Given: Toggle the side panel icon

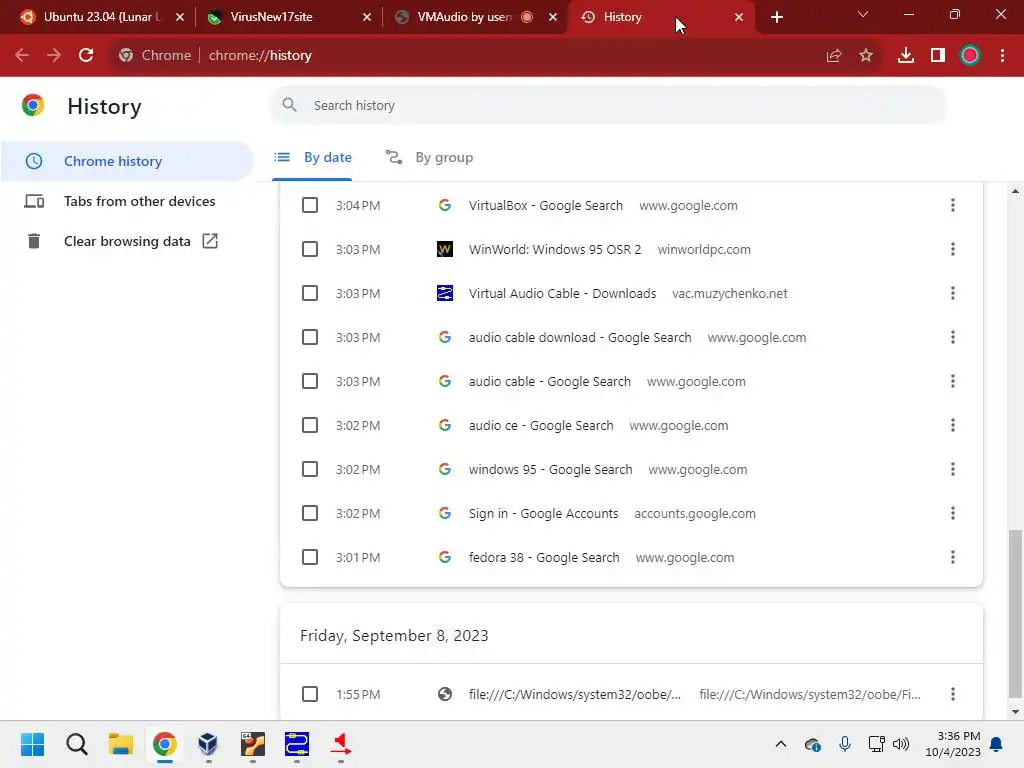Looking at the screenshot, I should 938,56.
